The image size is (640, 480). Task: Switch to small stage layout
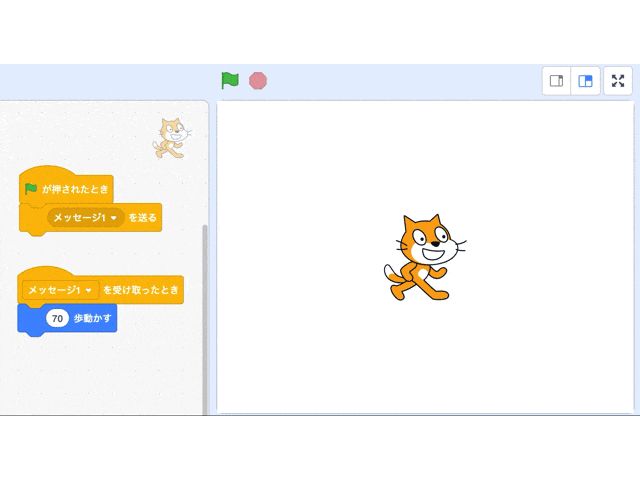[x=556, y=81]
